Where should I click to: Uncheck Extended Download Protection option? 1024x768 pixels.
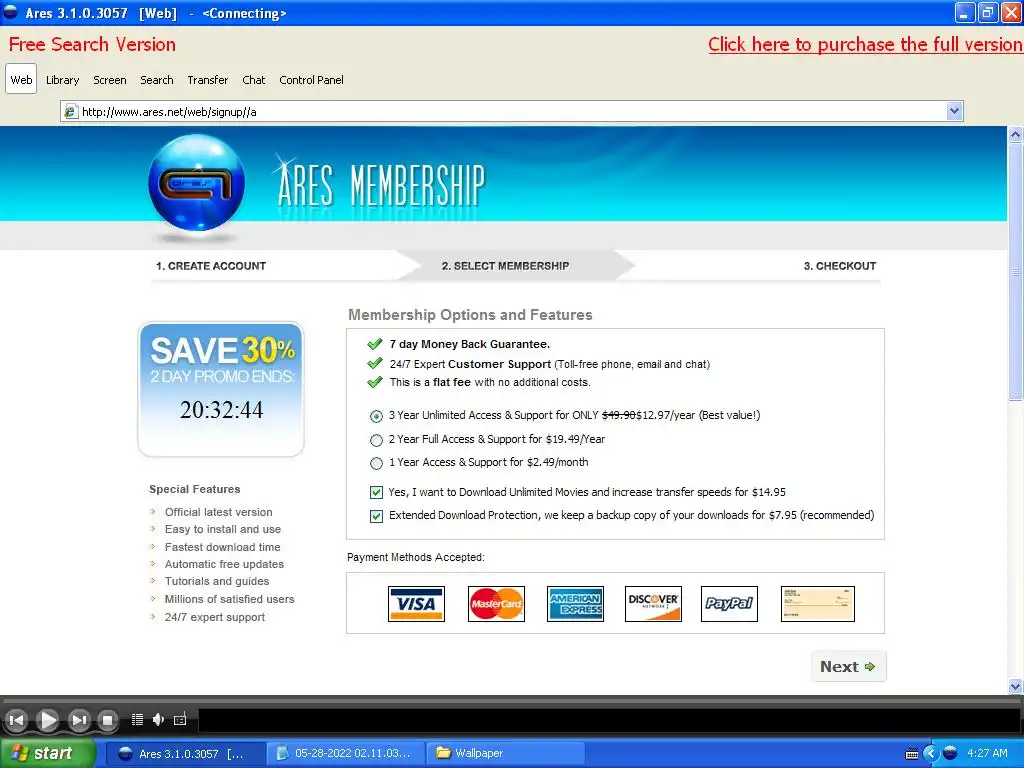click(376, 516)
